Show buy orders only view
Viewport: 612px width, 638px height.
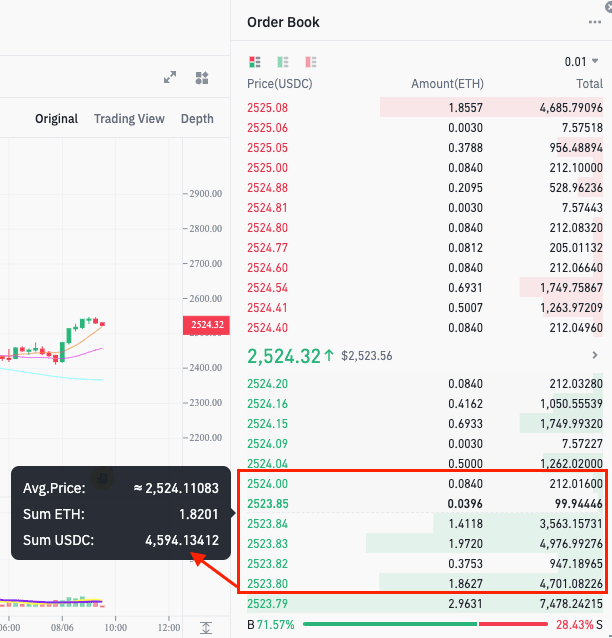point(283,62)
